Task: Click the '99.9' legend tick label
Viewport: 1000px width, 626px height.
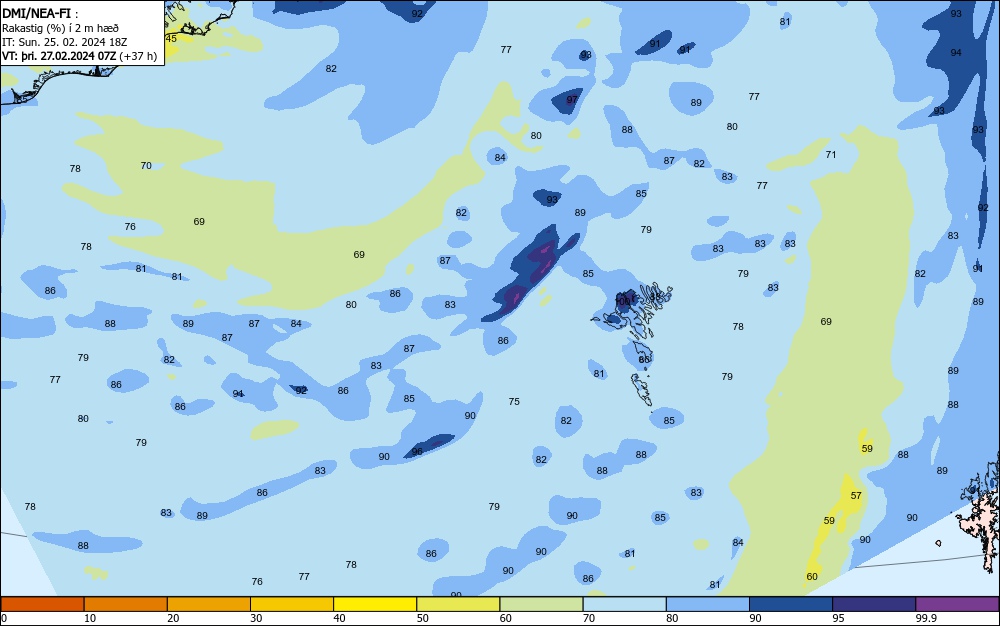Action: coord(926,618)
